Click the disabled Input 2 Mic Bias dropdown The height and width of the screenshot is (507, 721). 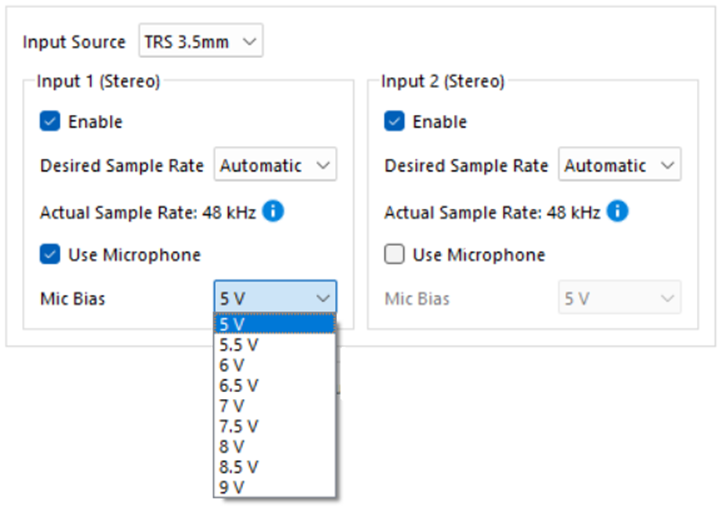point(620,297)
